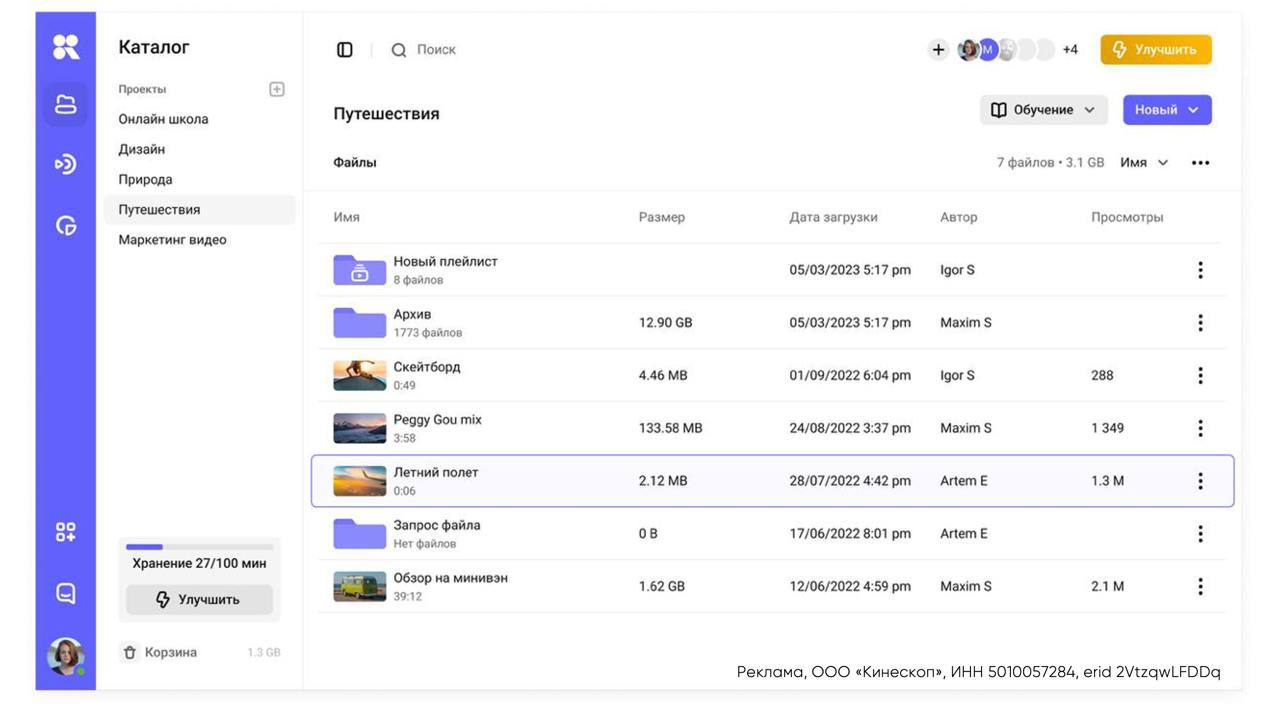The width and height of the screenshot is (1280, 720).
Task: Open the analytics icon in sidebar
Action: [66, 227]
